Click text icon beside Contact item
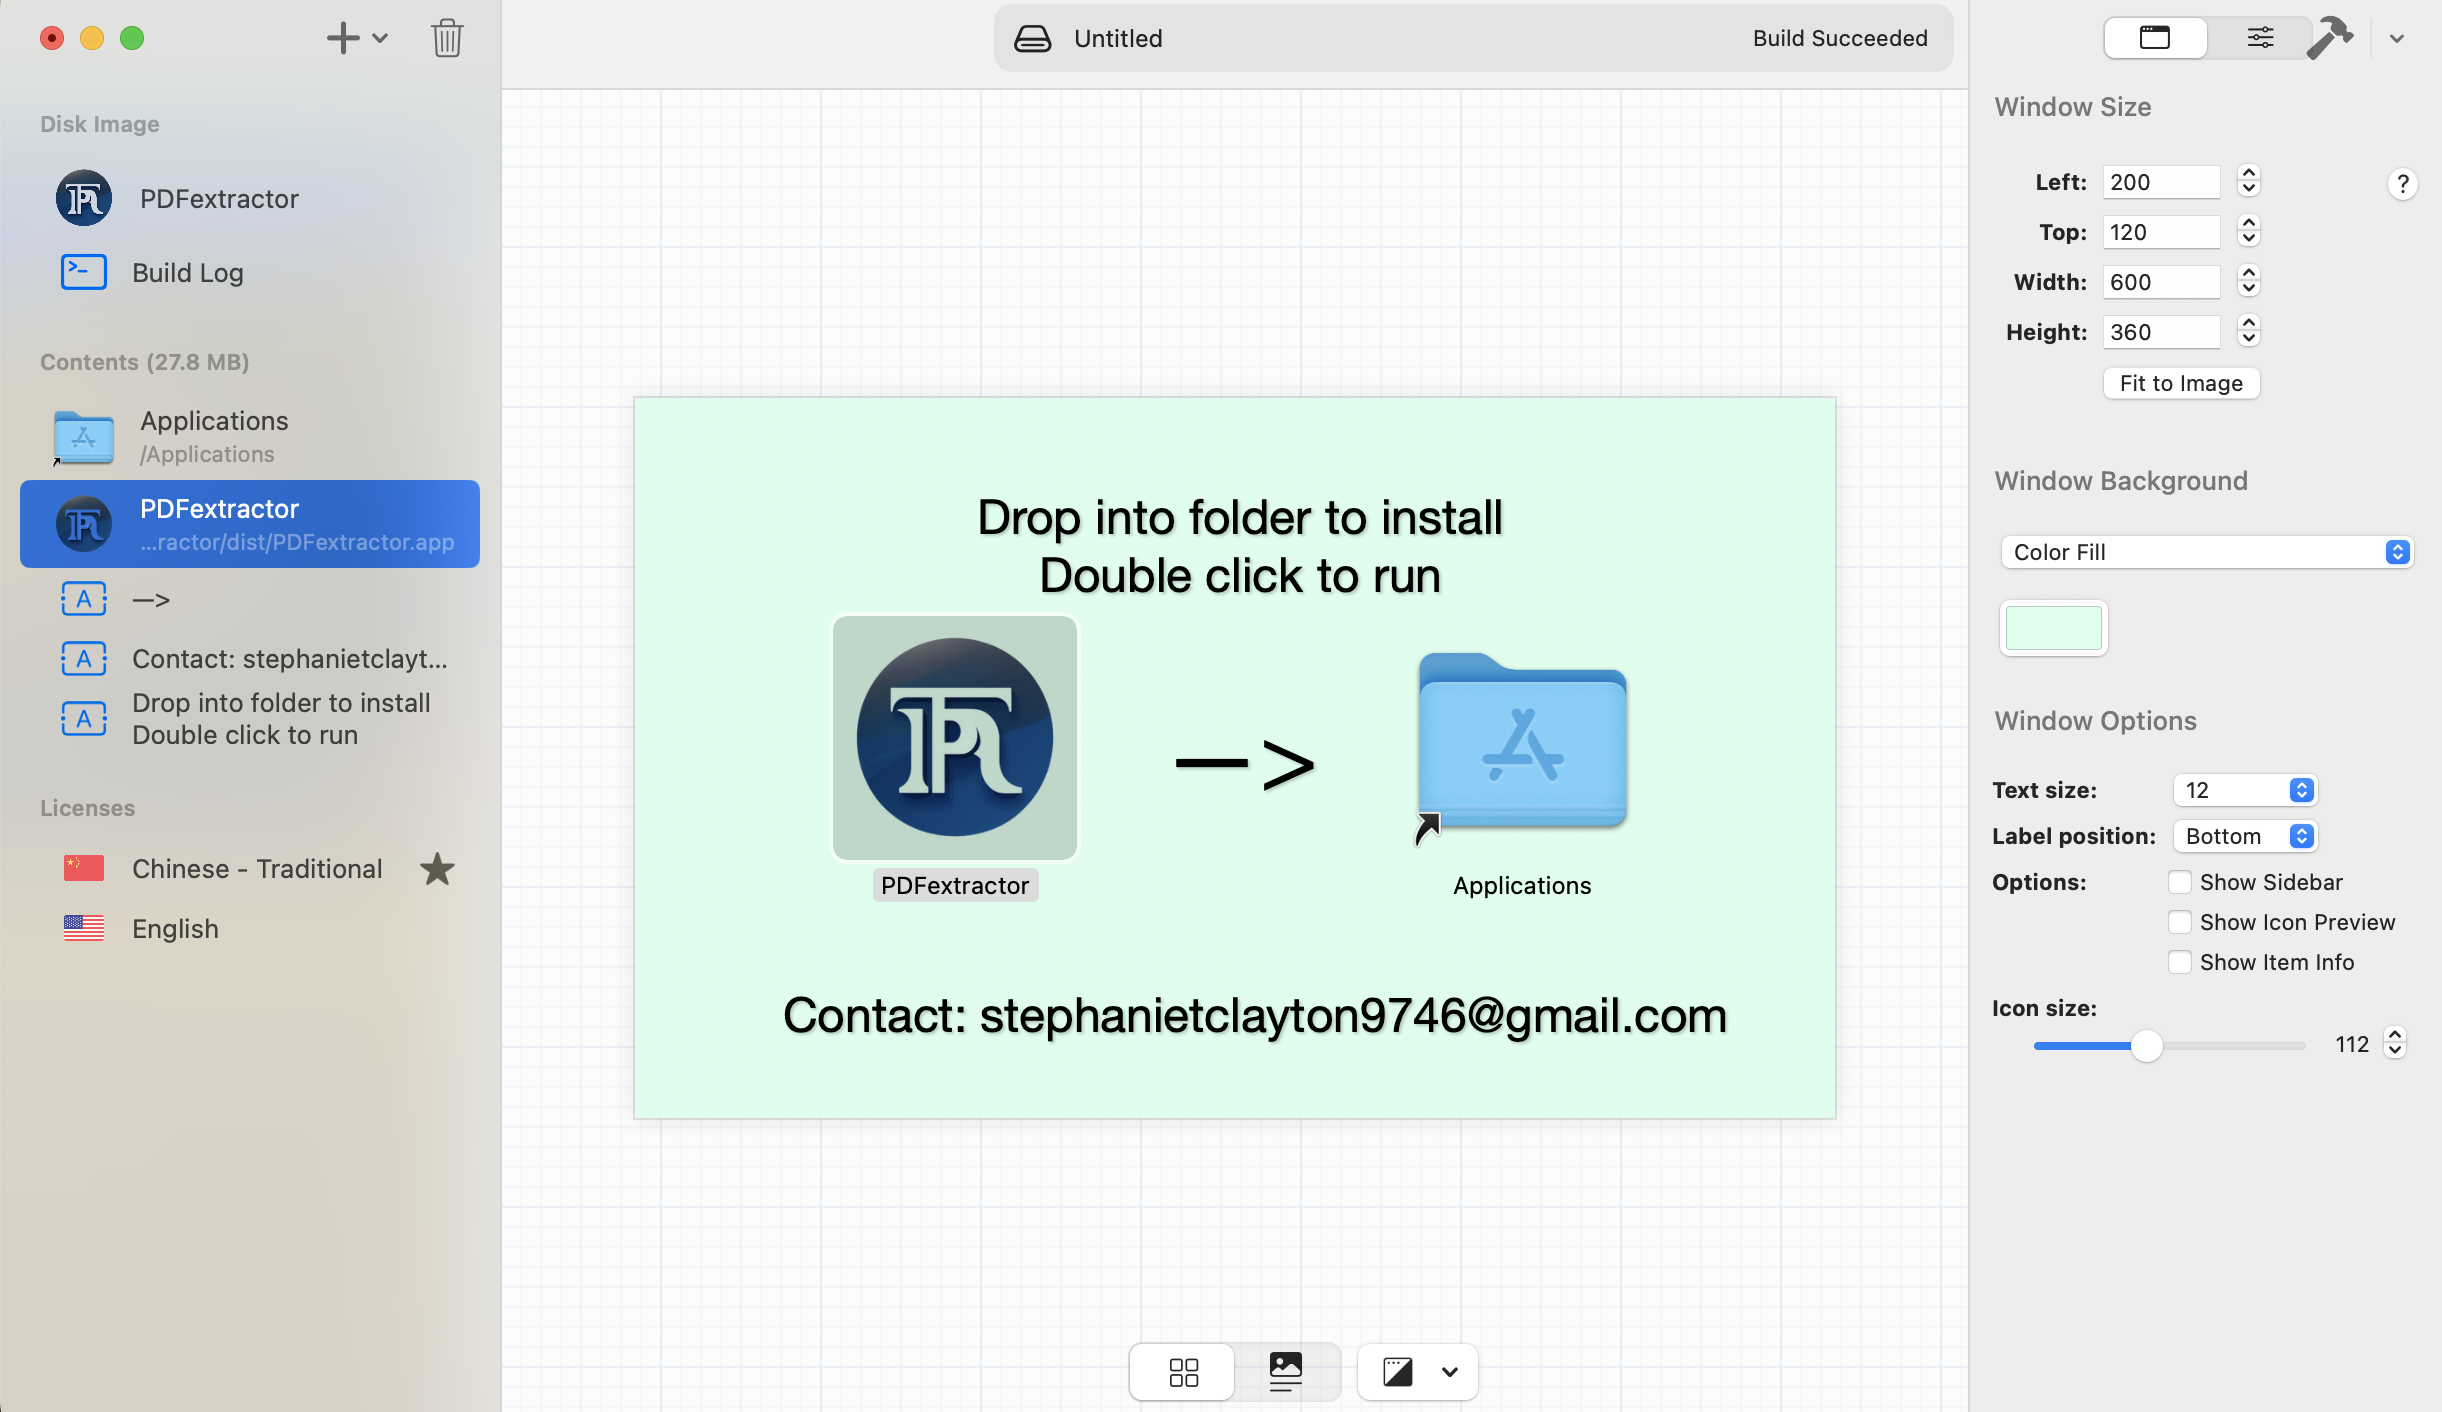This screenshot has width=2442, height=1412. (84, 659)
